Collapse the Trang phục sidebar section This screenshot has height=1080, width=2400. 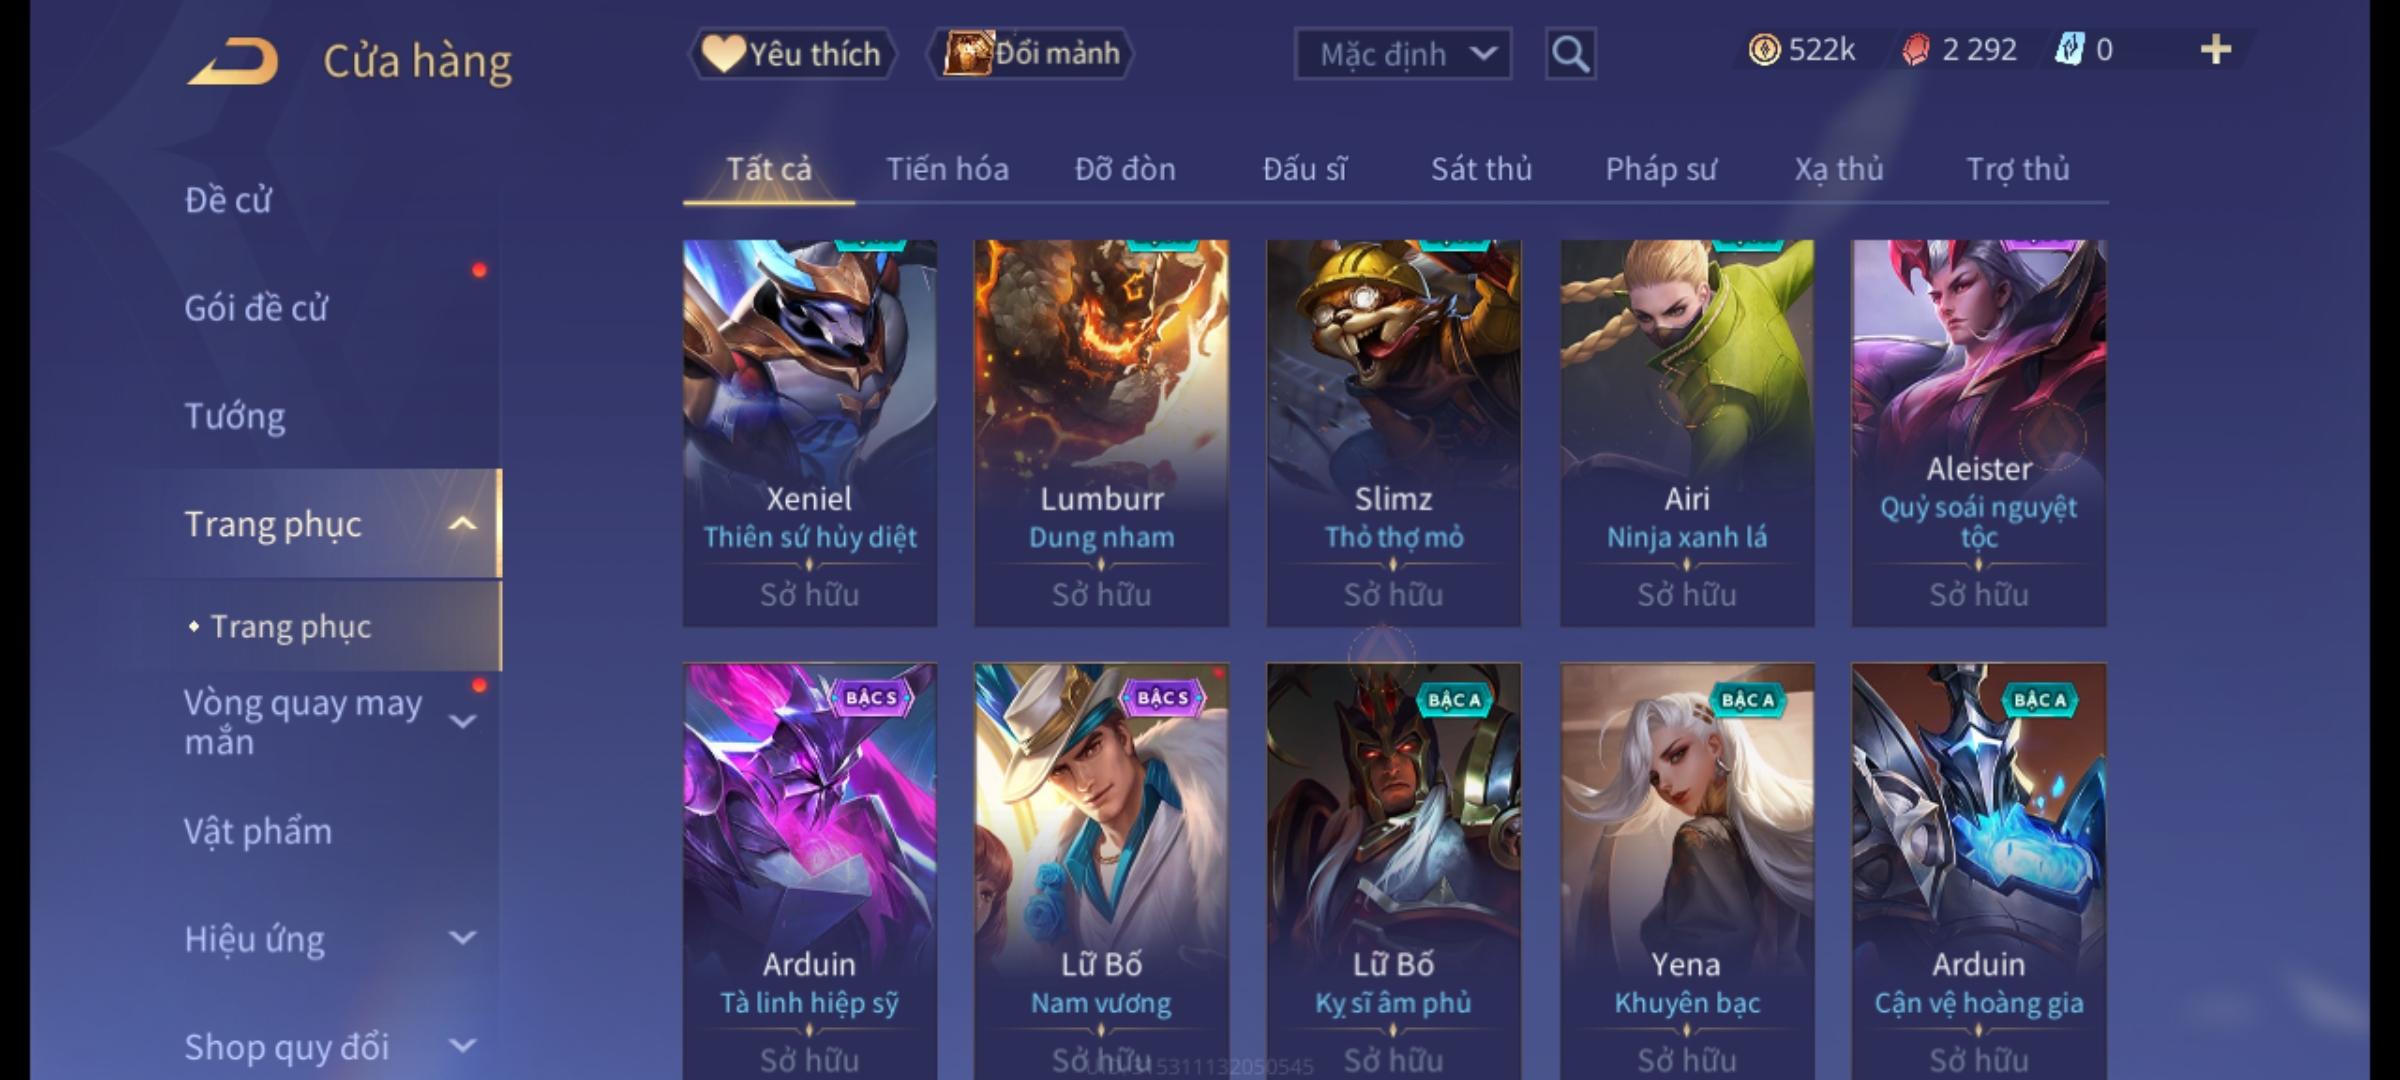pos(462,524)
